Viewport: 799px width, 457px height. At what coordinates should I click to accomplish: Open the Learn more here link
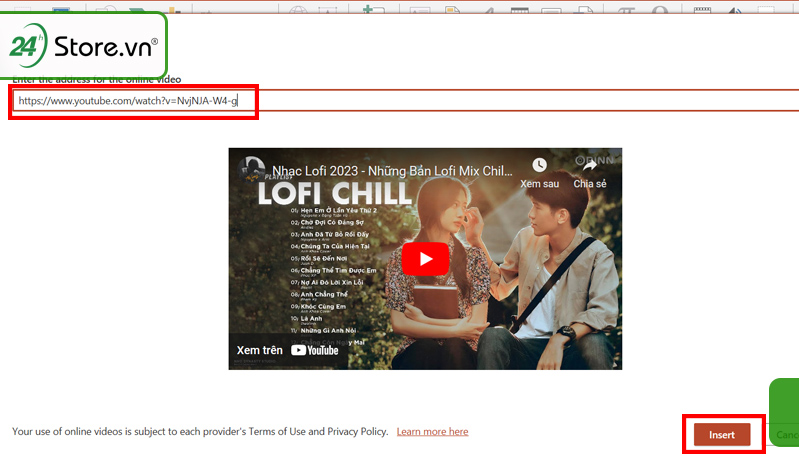432,432
